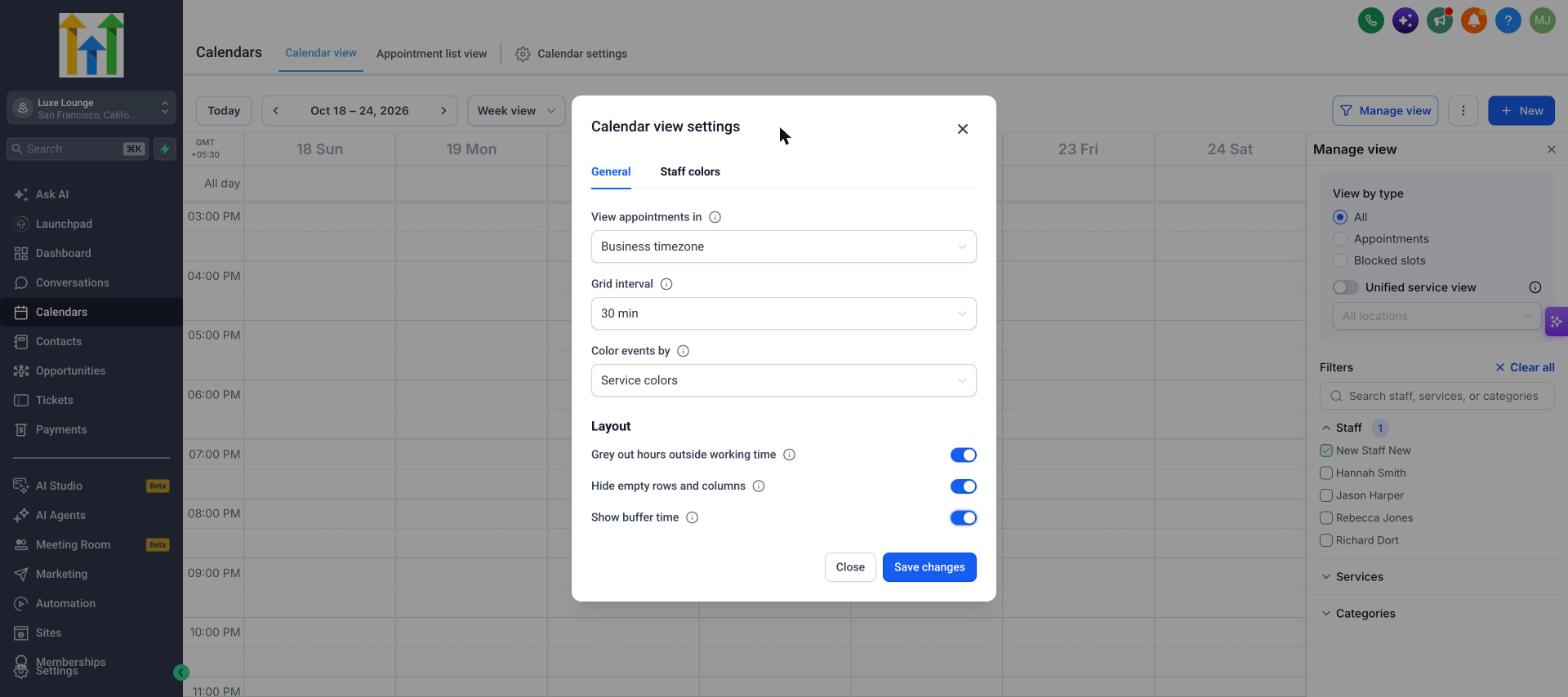
Task: Open the purple AI sparkle icon
Action: coord(1405,20)
